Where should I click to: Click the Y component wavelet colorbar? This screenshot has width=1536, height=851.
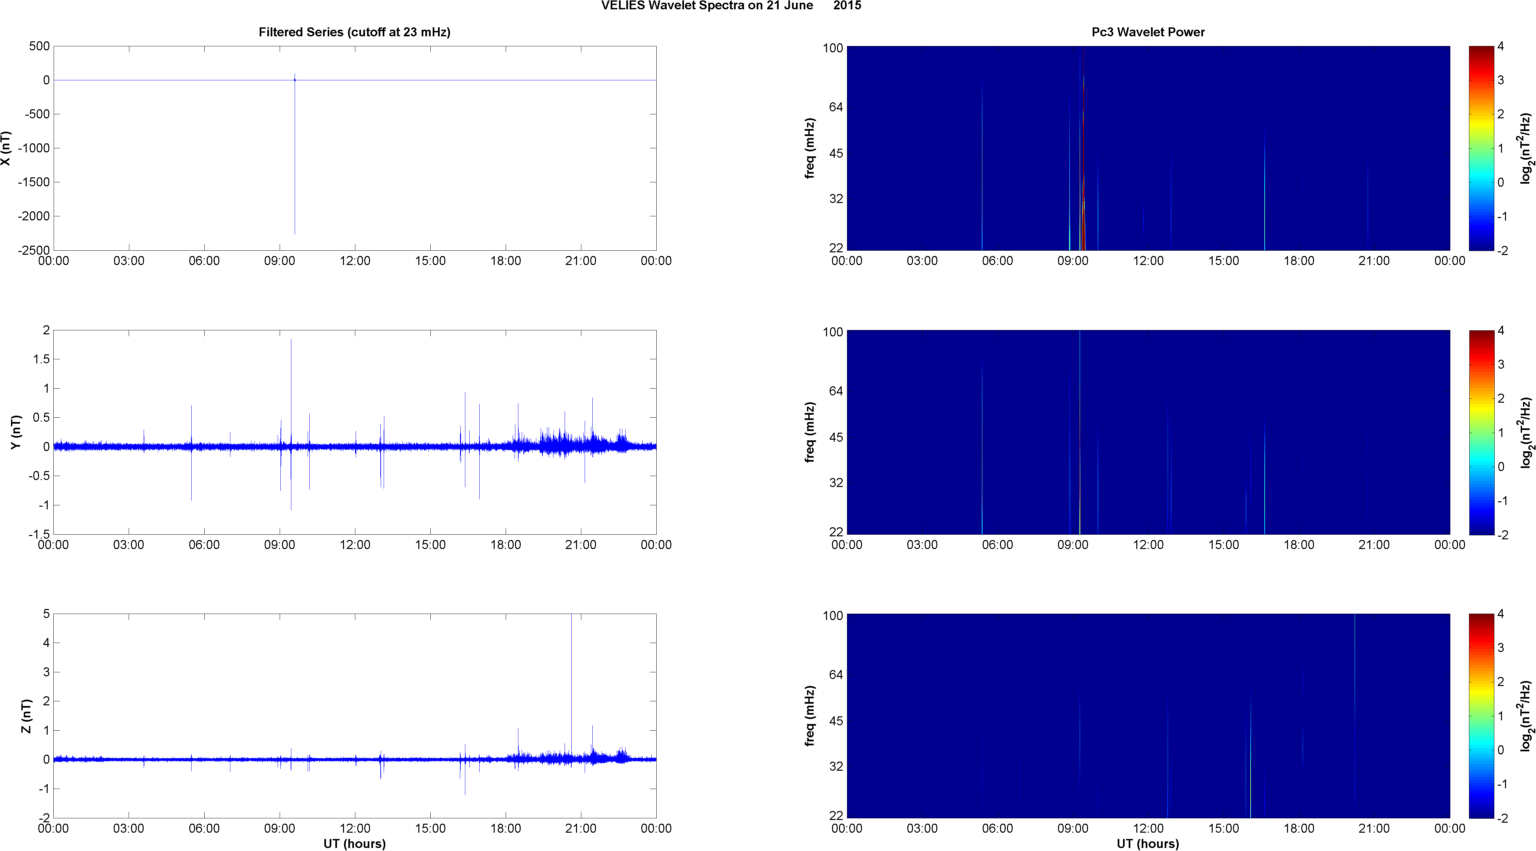click(1481, 432)
